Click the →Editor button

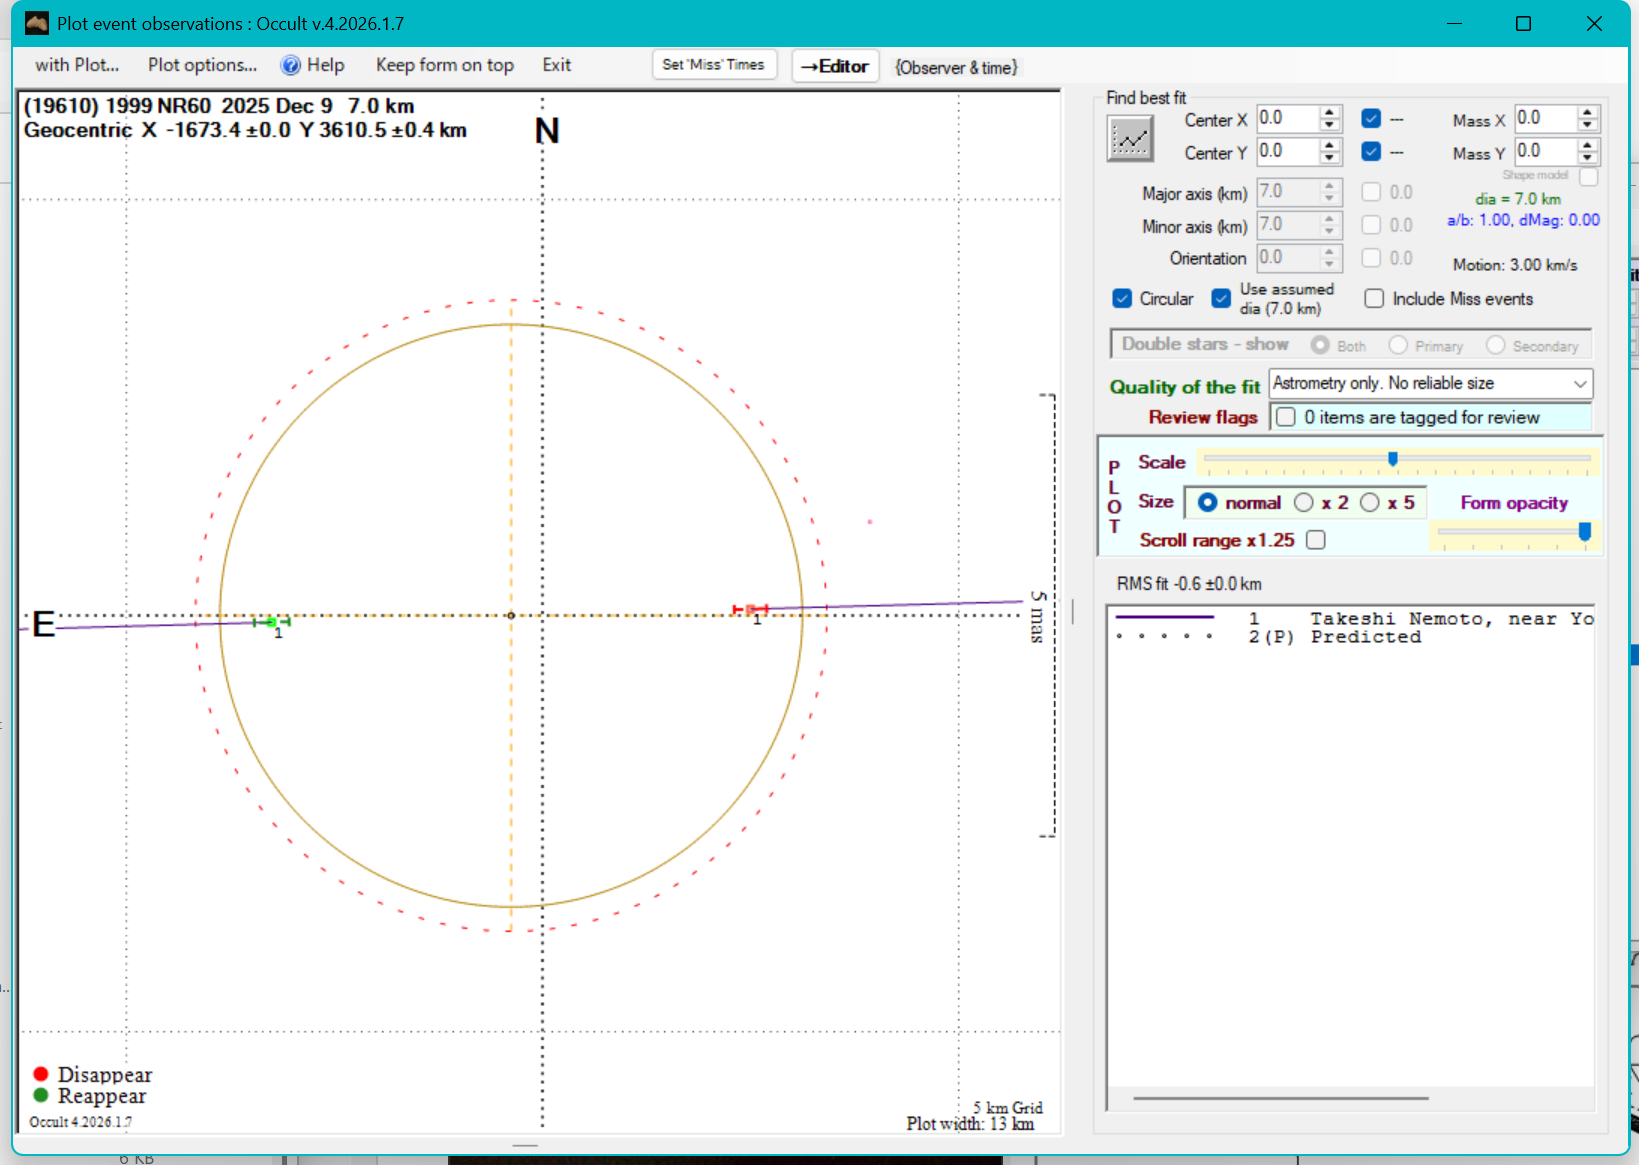tap(835, 66)
